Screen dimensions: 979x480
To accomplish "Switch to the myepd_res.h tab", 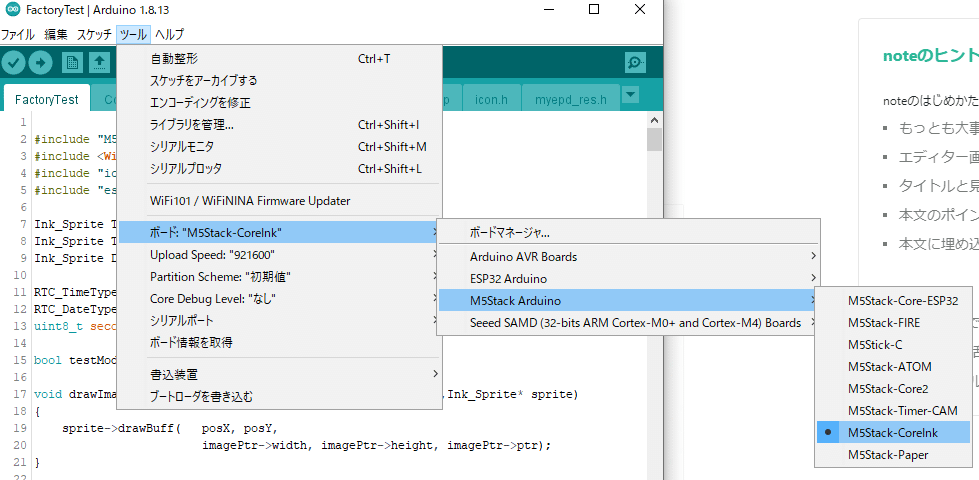I will pyautogui.click(x=570, y=99).
